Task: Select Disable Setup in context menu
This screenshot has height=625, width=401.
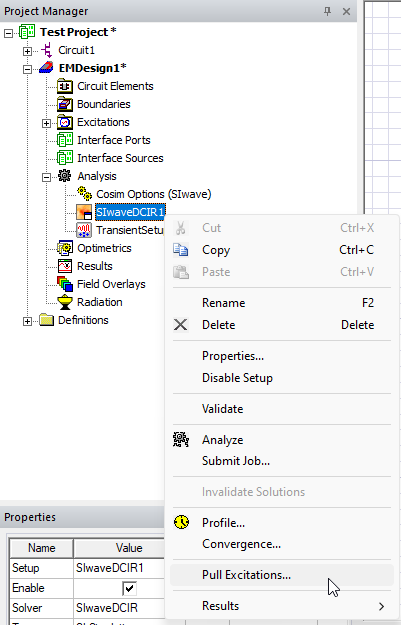Action: click(282, 378)
